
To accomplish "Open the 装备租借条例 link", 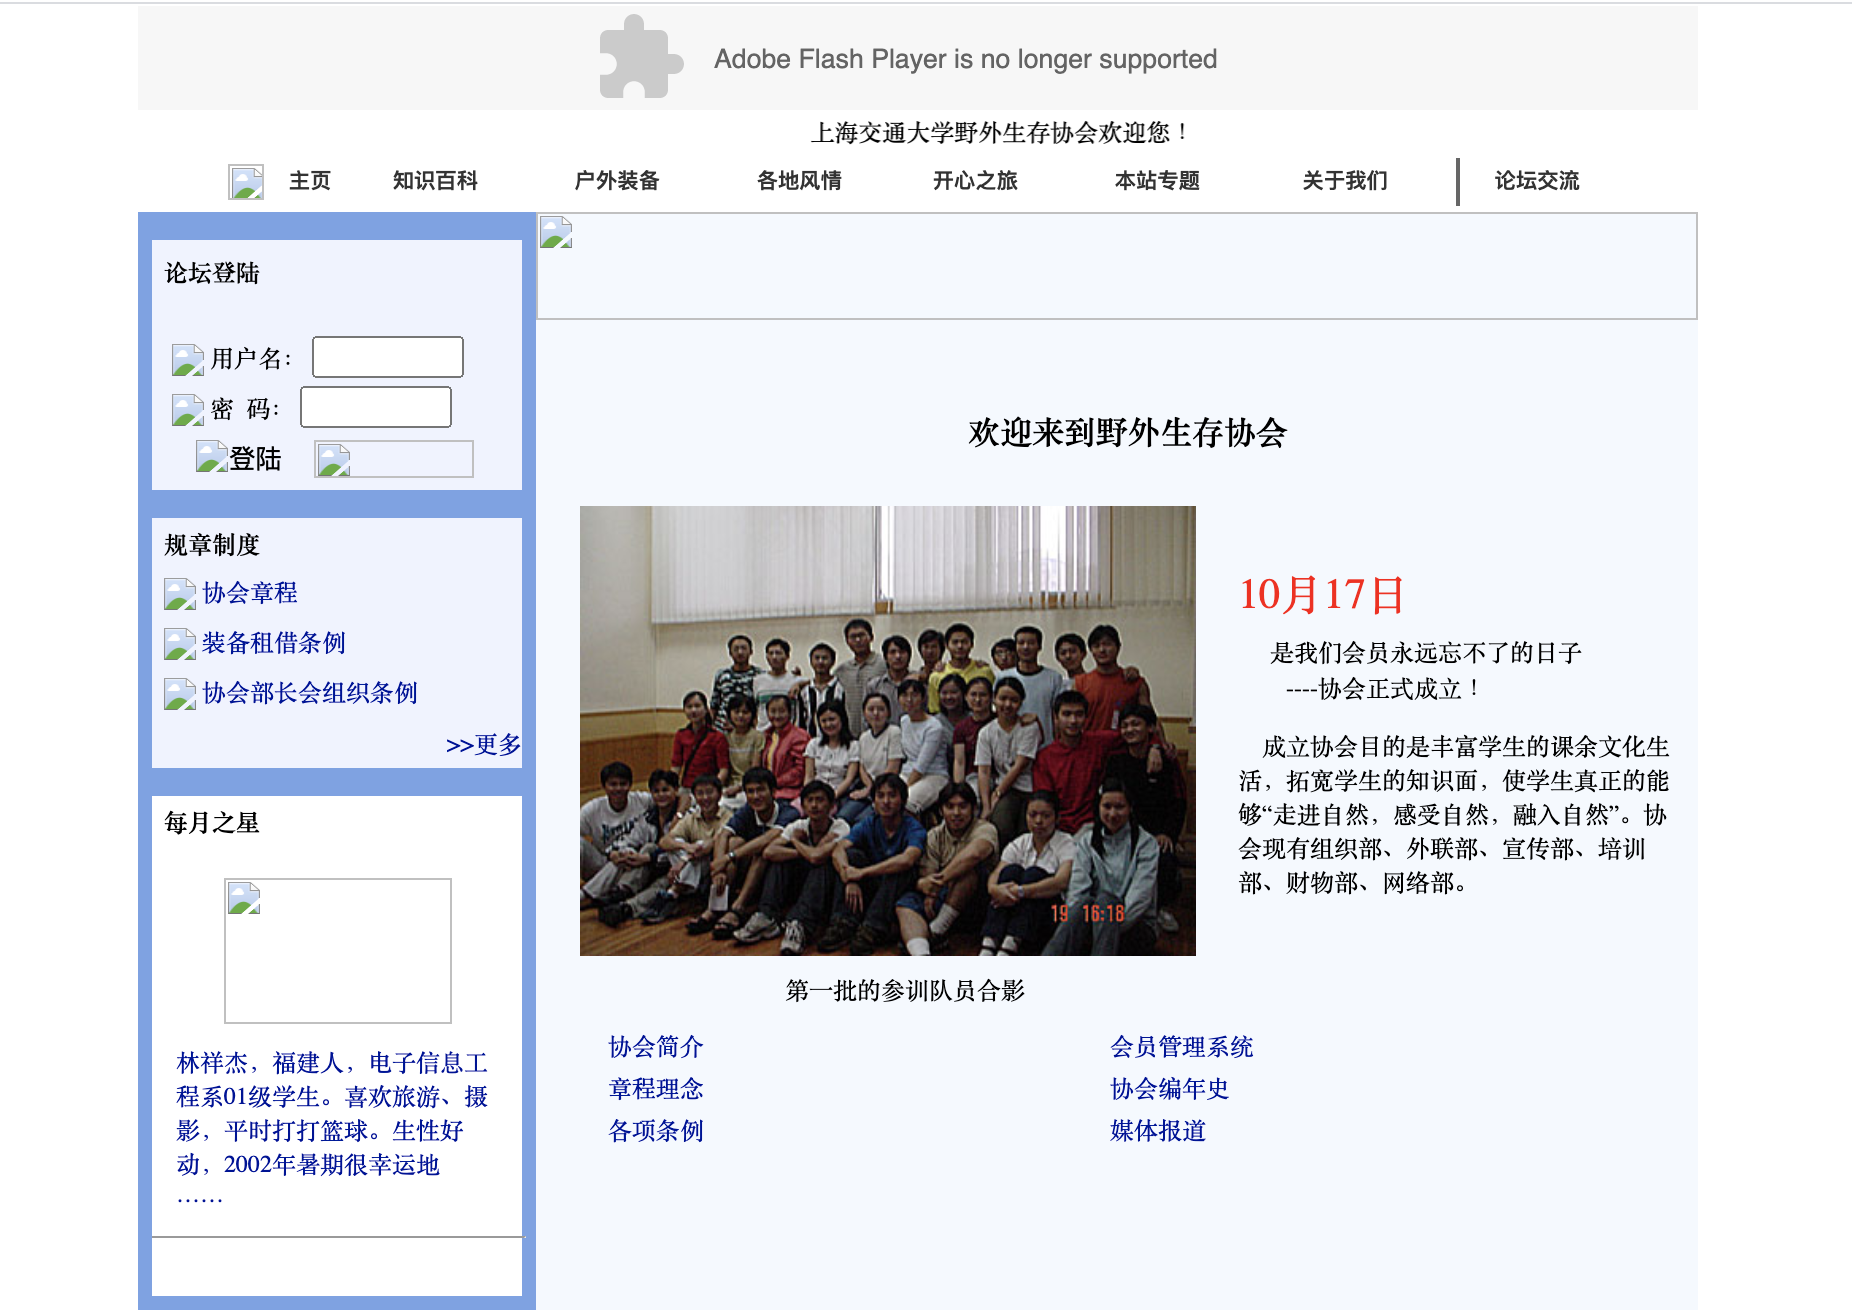I will 274,643.
